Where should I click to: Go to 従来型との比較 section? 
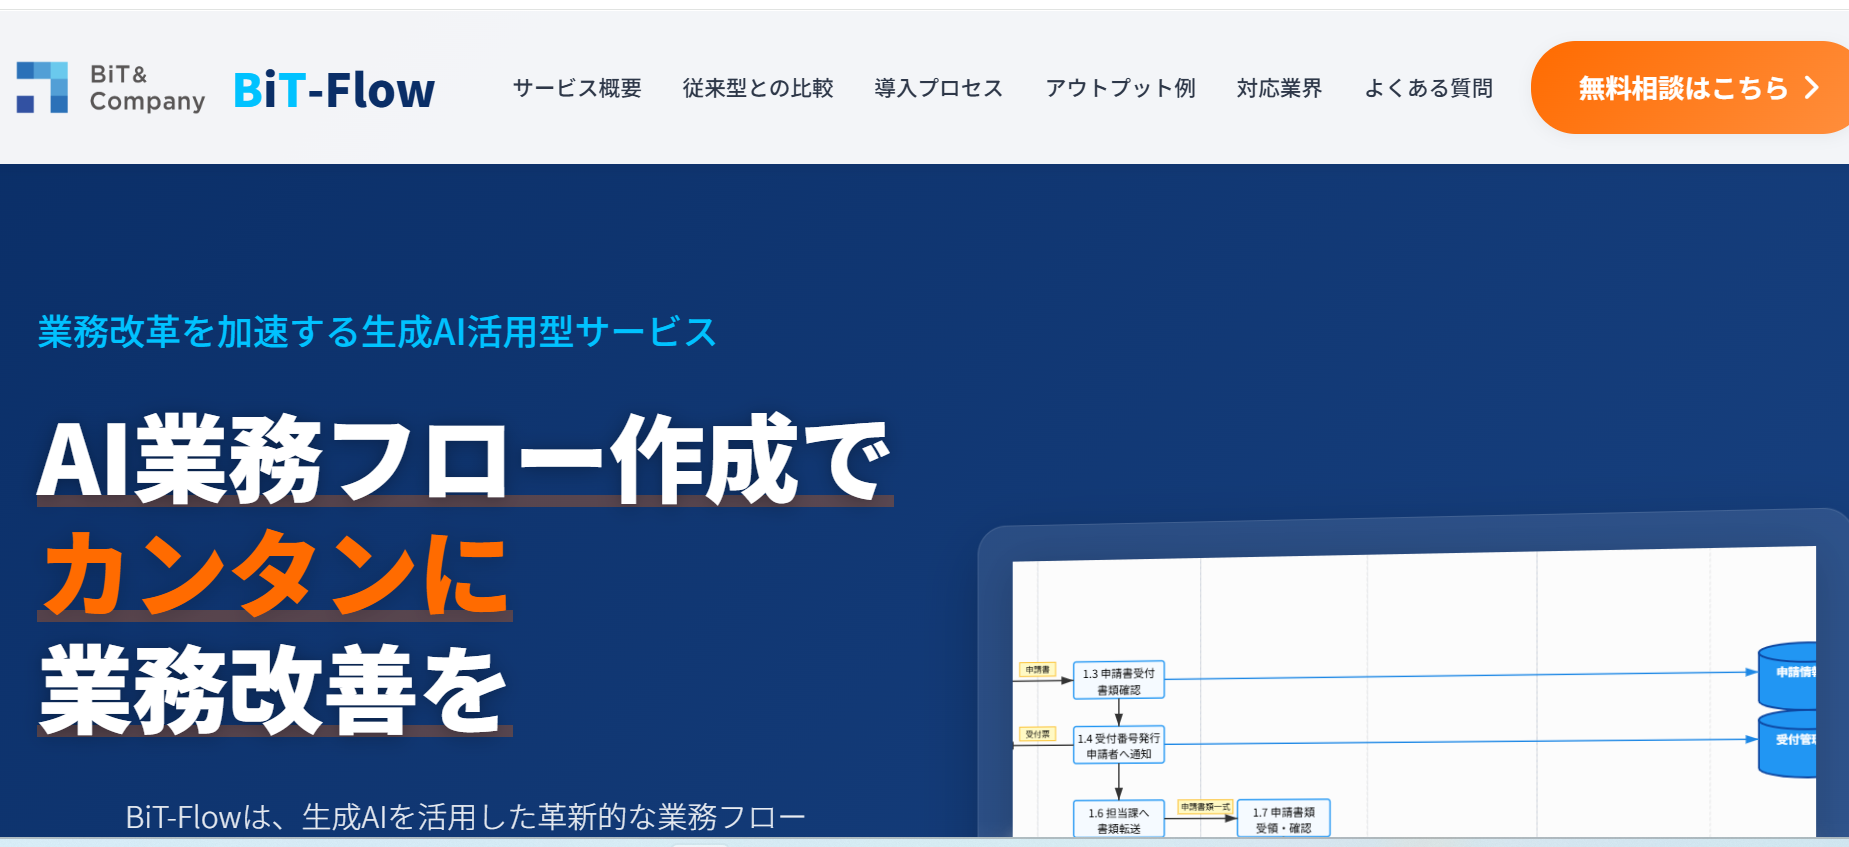point(757,88)
